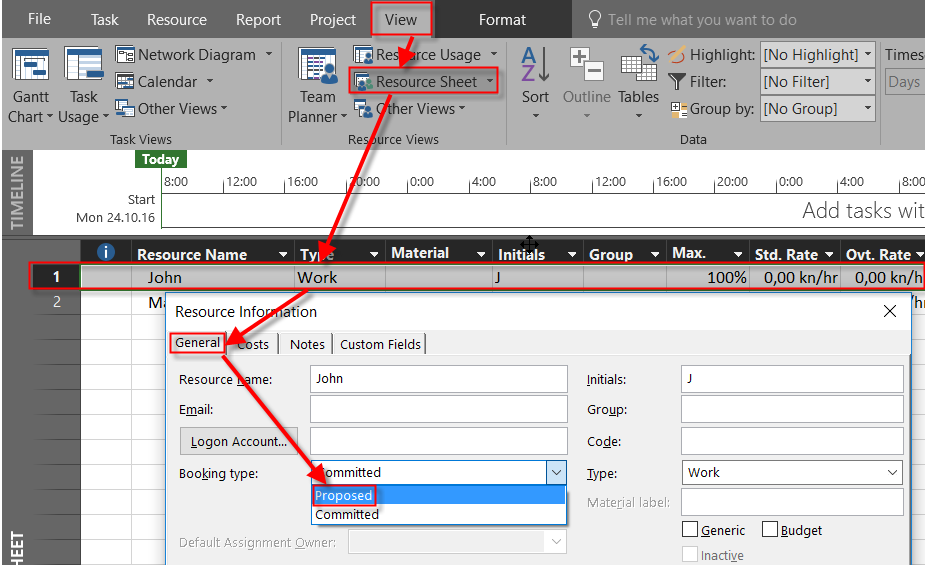
Task: Expand the Type dropdown in dialog
Action: click(892, 473)
